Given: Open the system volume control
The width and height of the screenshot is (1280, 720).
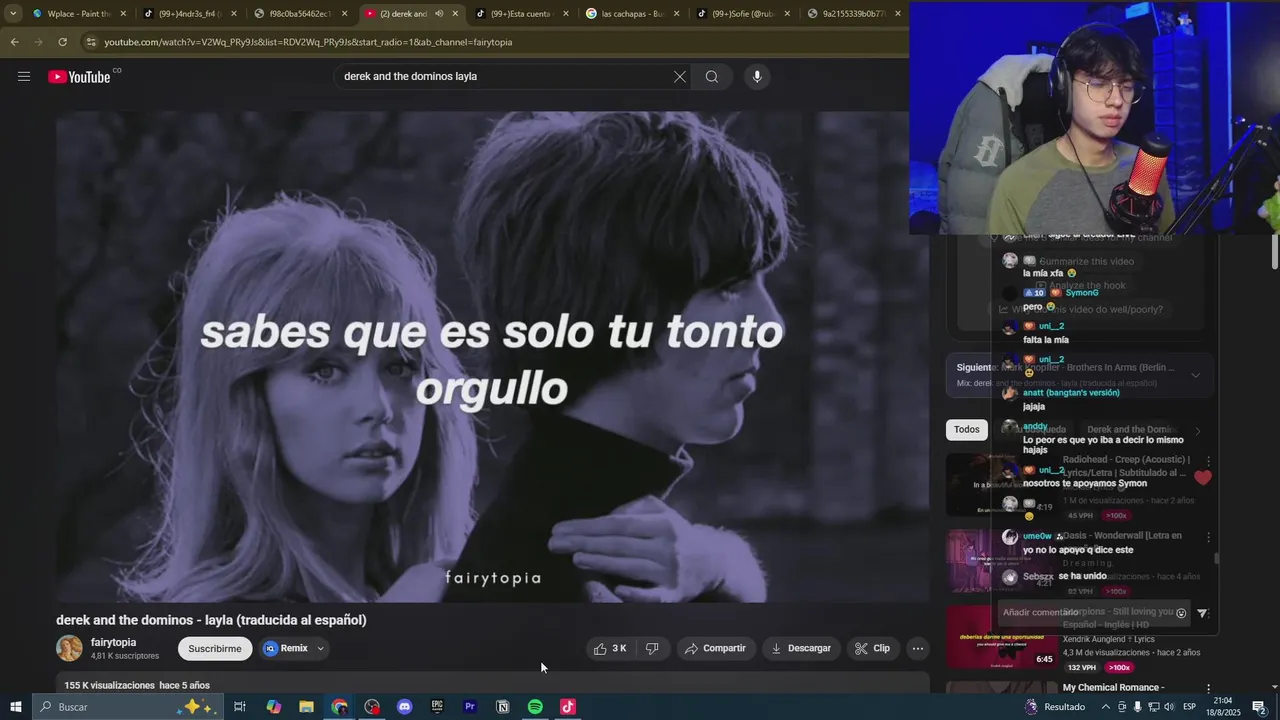Looking at the screenshot, I should point(1169,707).
